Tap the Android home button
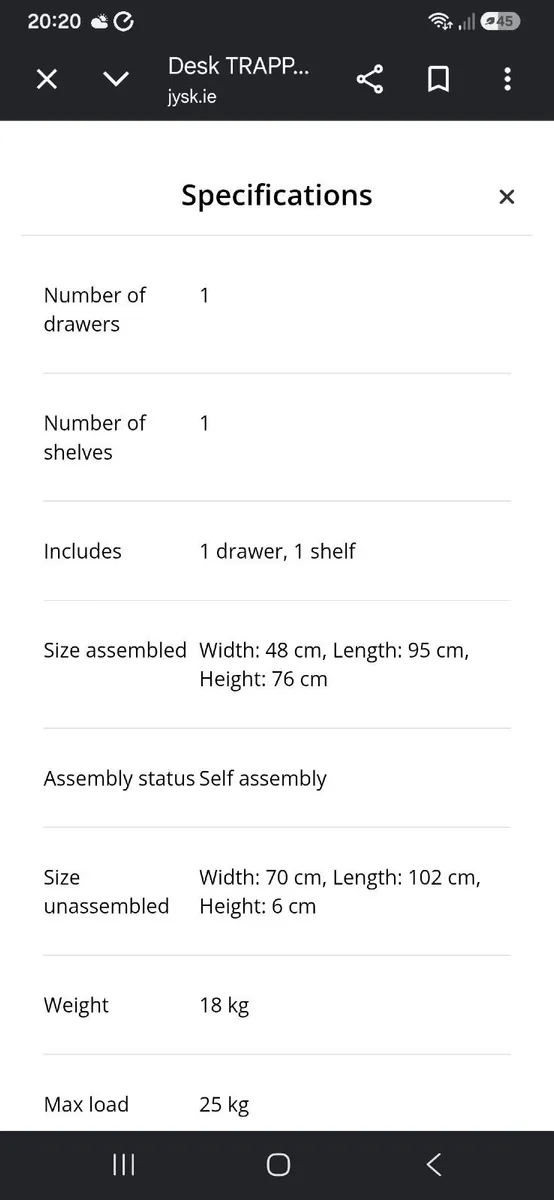The image size is (554, 1200). click(x=278, y=1164)
